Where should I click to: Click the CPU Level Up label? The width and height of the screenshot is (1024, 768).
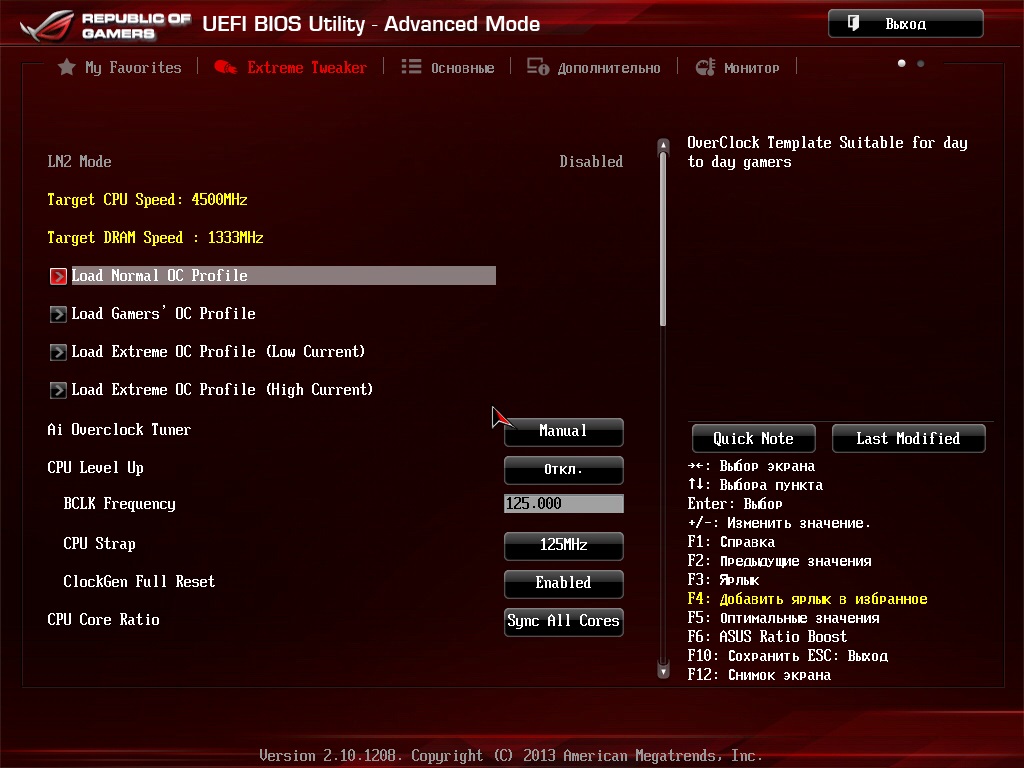click(95, 468)
